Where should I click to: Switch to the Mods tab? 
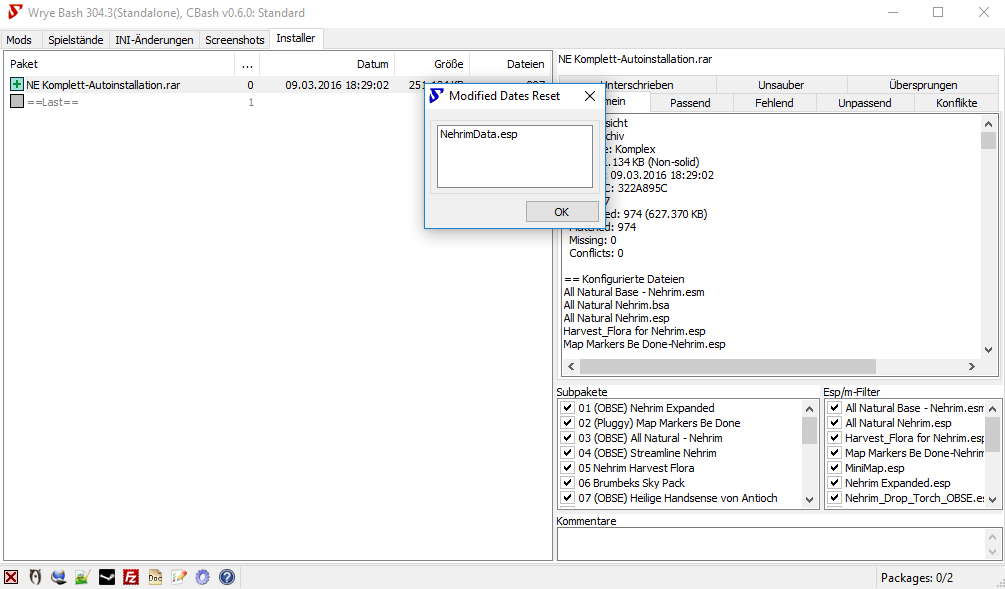(19, 40)
